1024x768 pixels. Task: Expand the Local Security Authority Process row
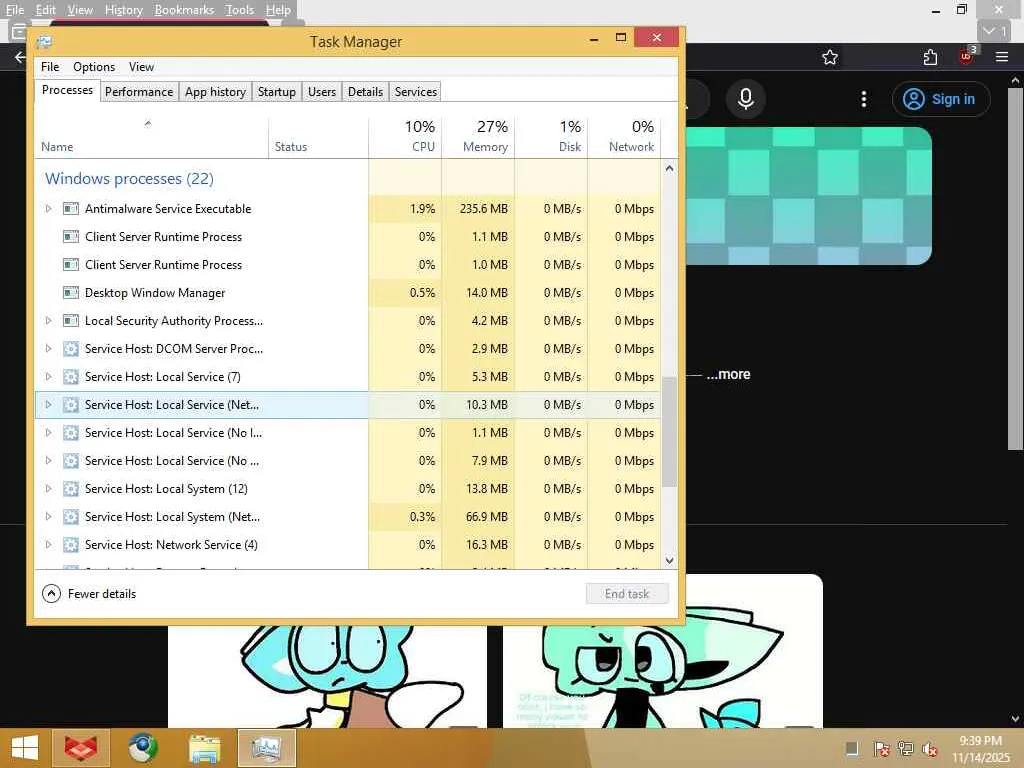(48, 321)
